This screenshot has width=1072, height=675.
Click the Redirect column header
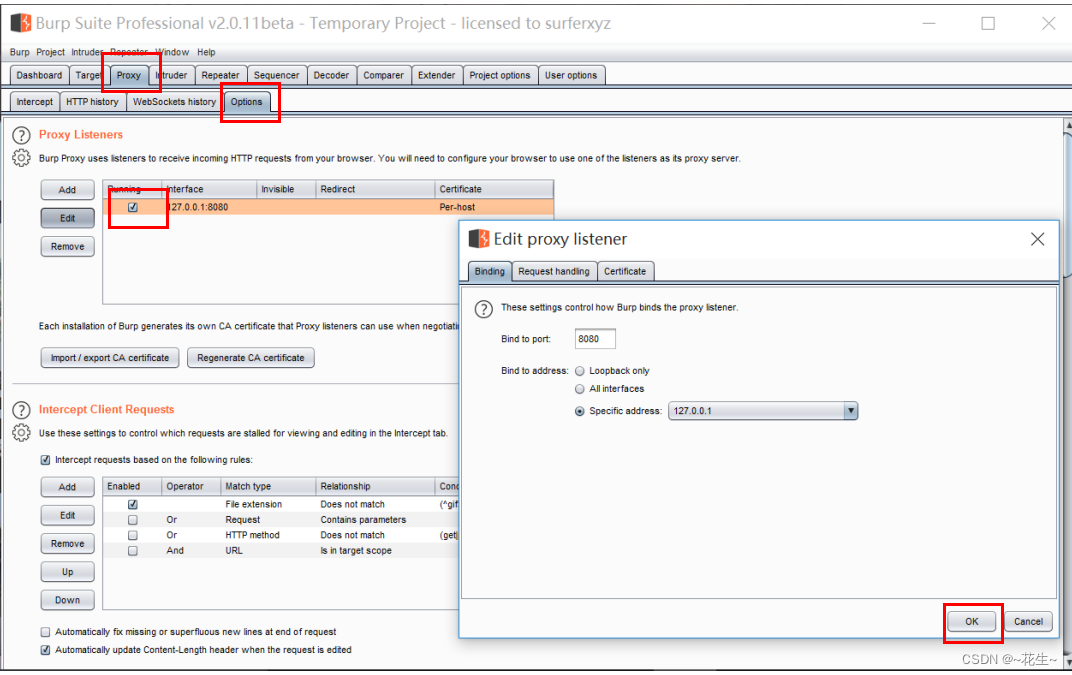pyautogui.click(x=375, y=189)
